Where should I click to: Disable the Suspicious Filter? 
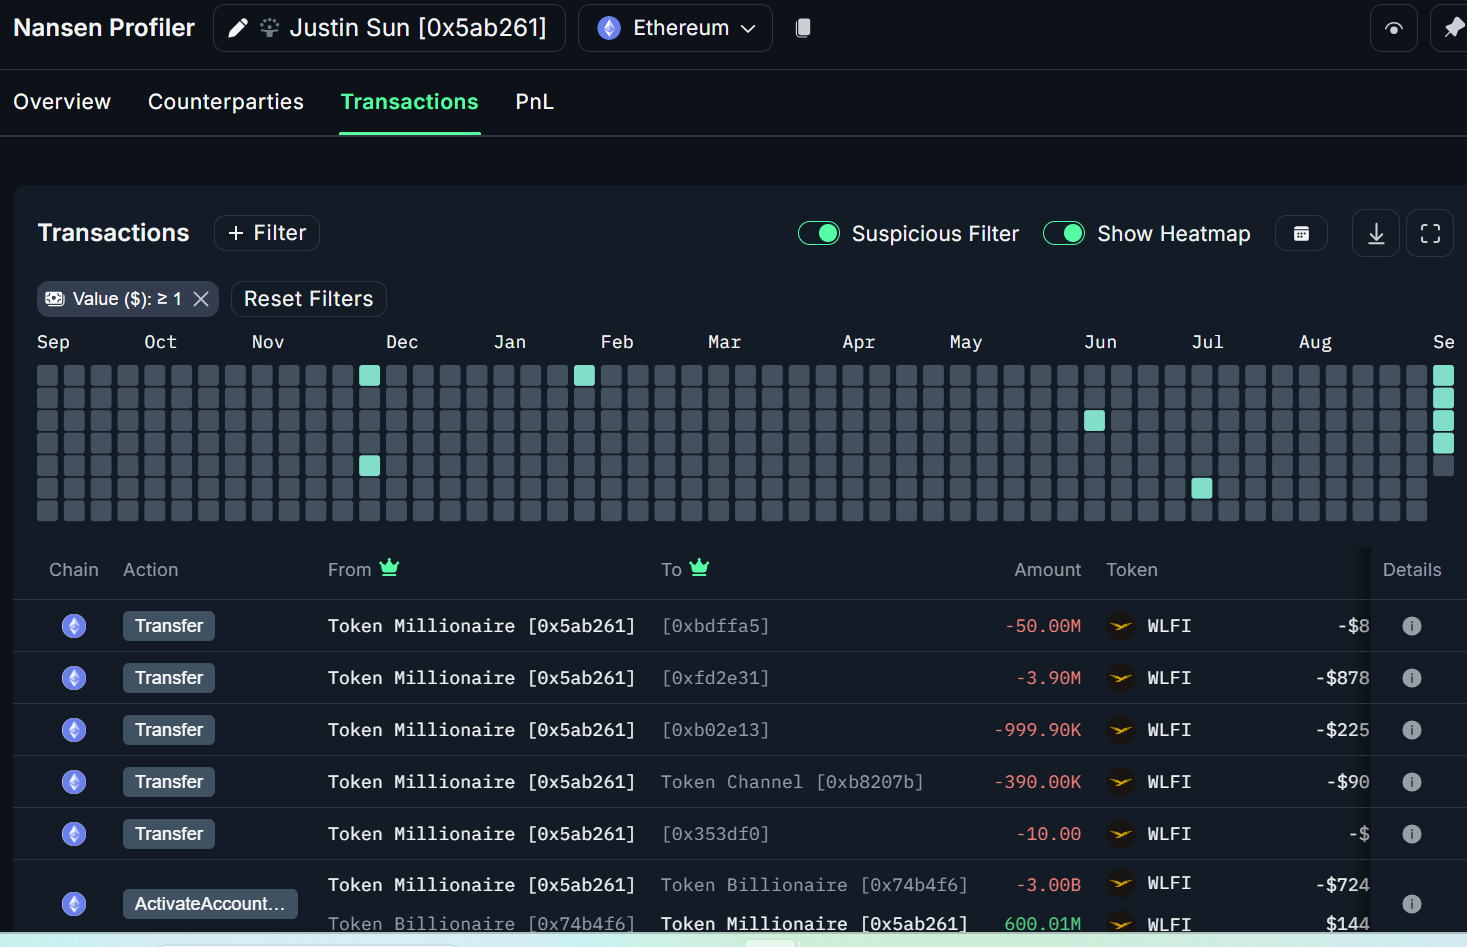point(819,232)
